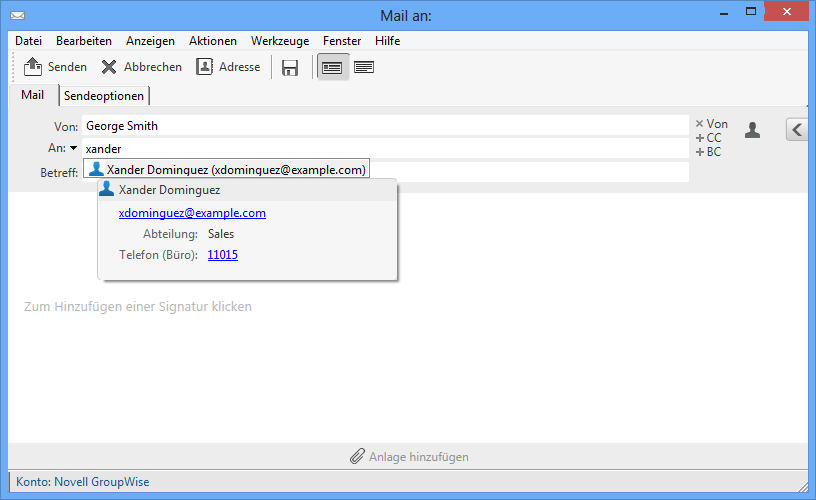Add a CC field via + CC
Viewport: 816px width, 500px height.
(x=709, y=138)
